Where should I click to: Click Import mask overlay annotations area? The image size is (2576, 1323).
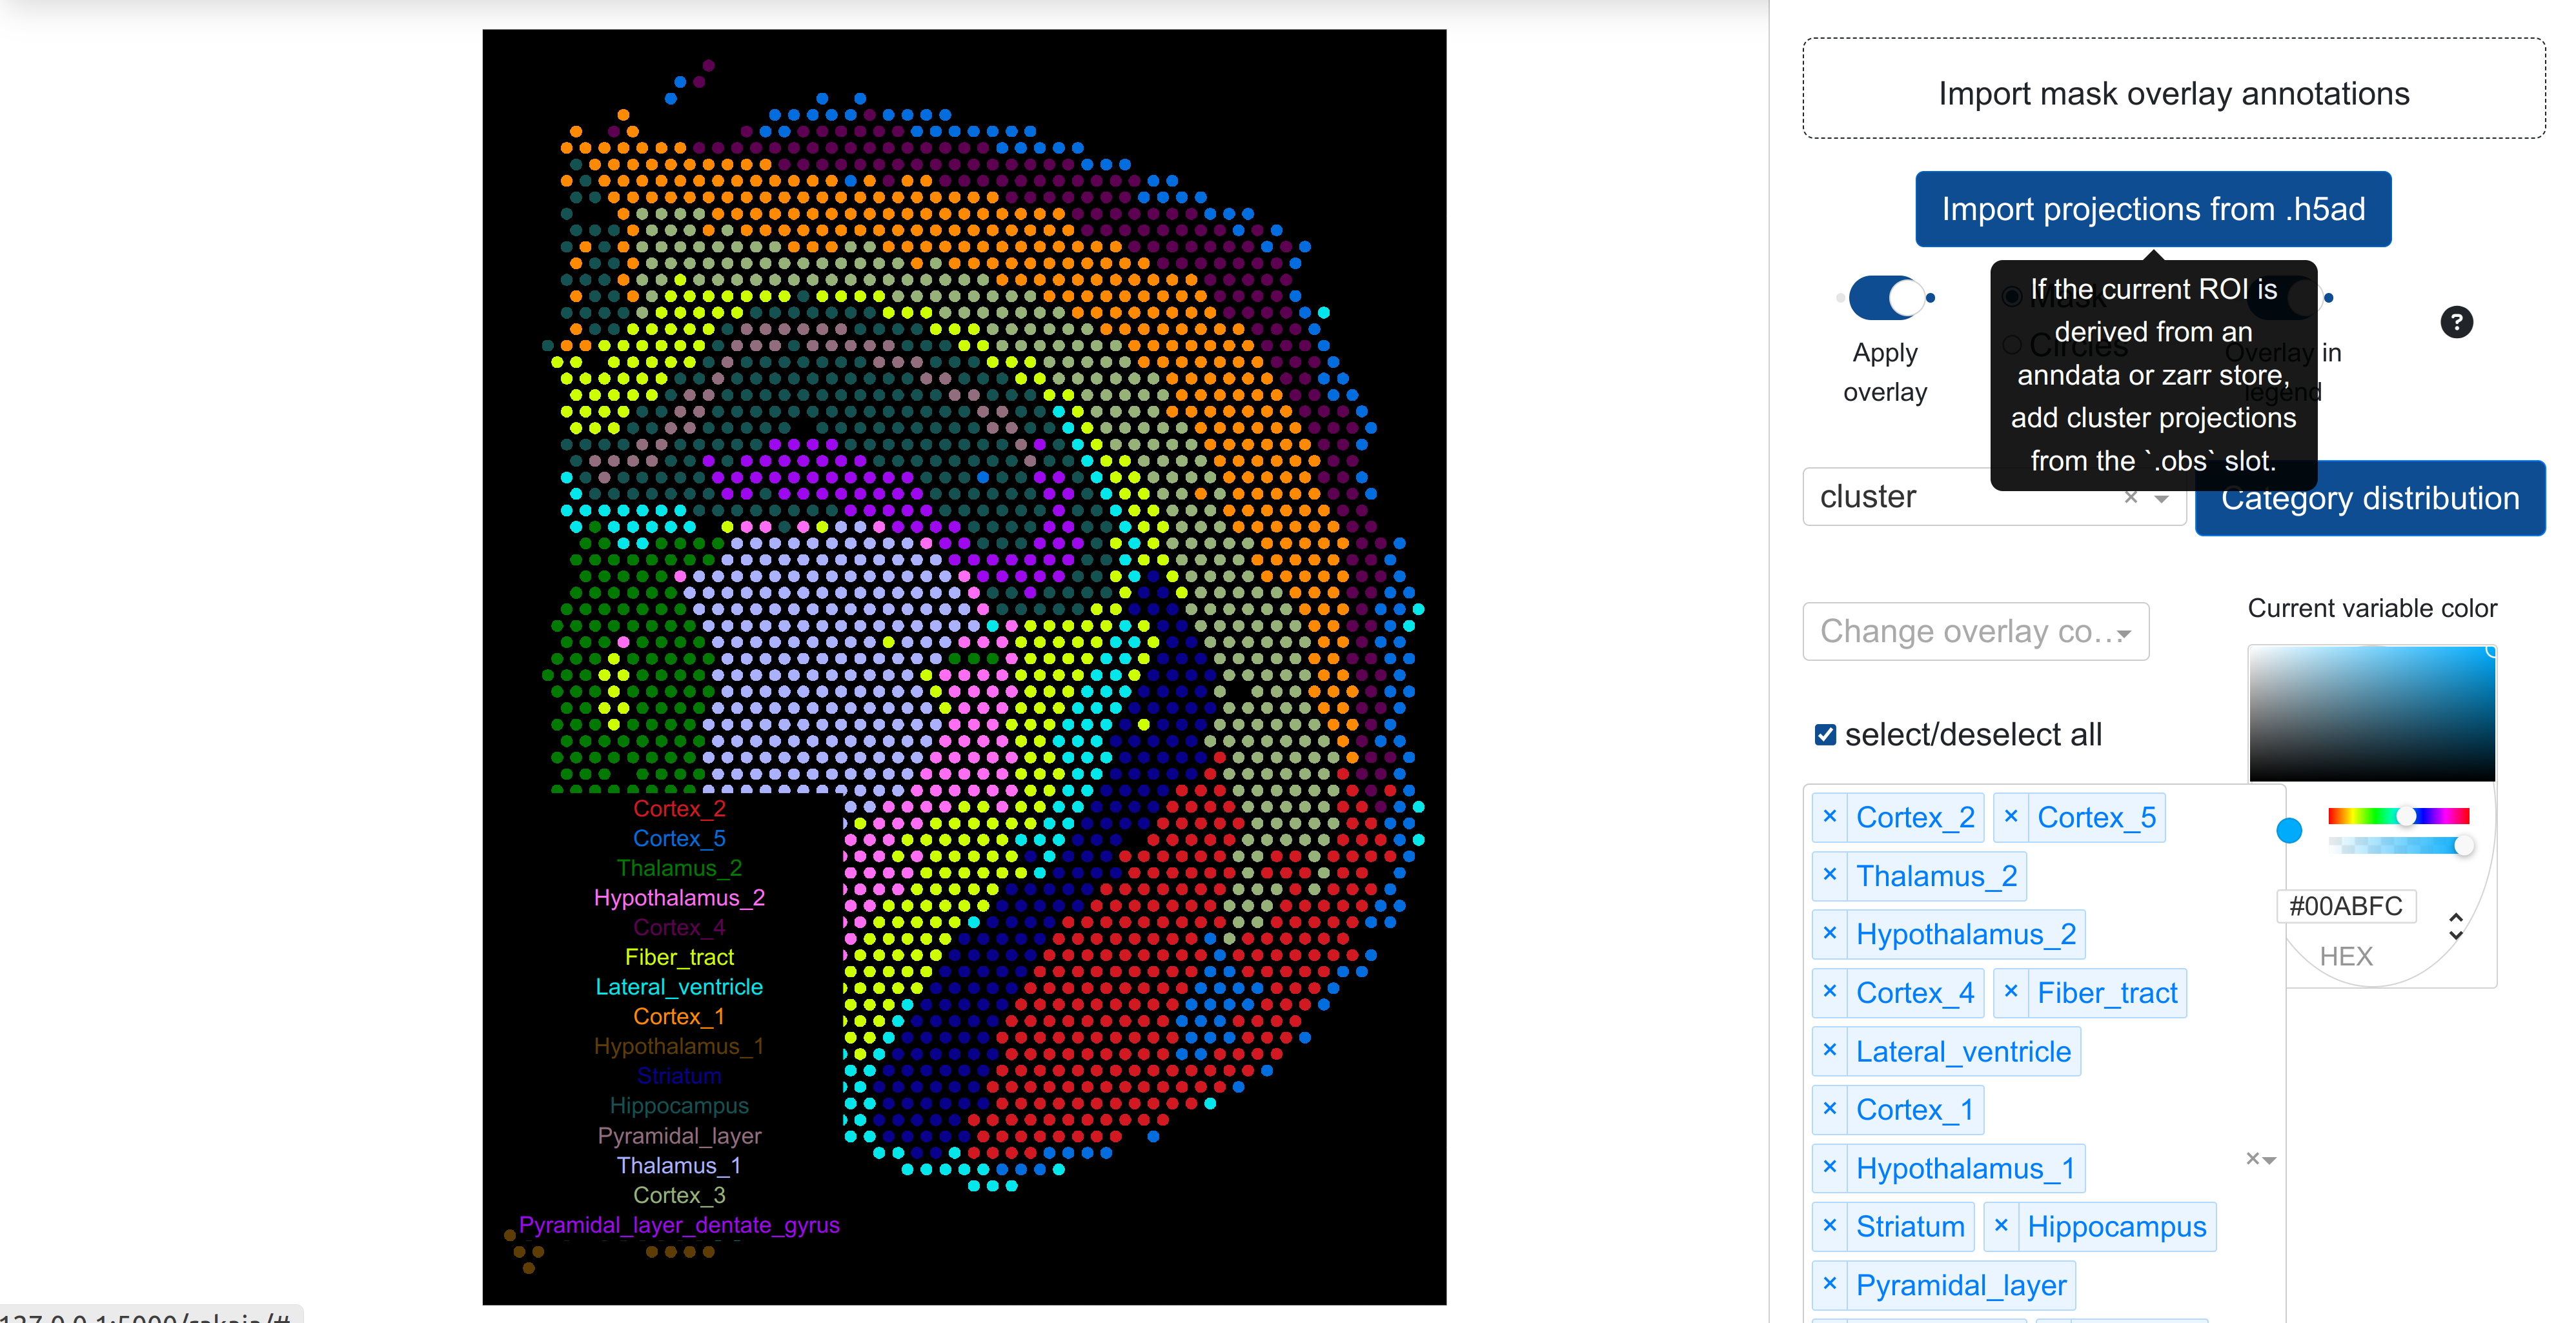pyautogui.click(x=2173, y=90)
